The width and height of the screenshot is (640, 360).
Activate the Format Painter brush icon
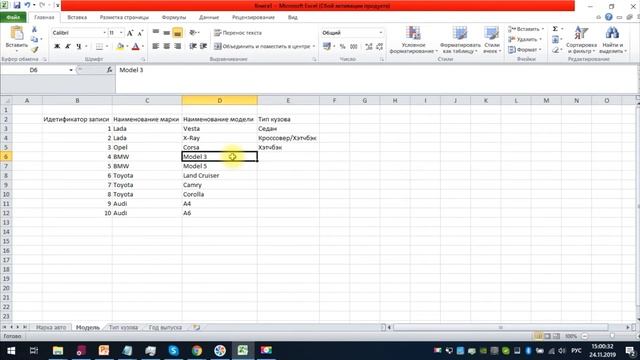click(34, 49)
